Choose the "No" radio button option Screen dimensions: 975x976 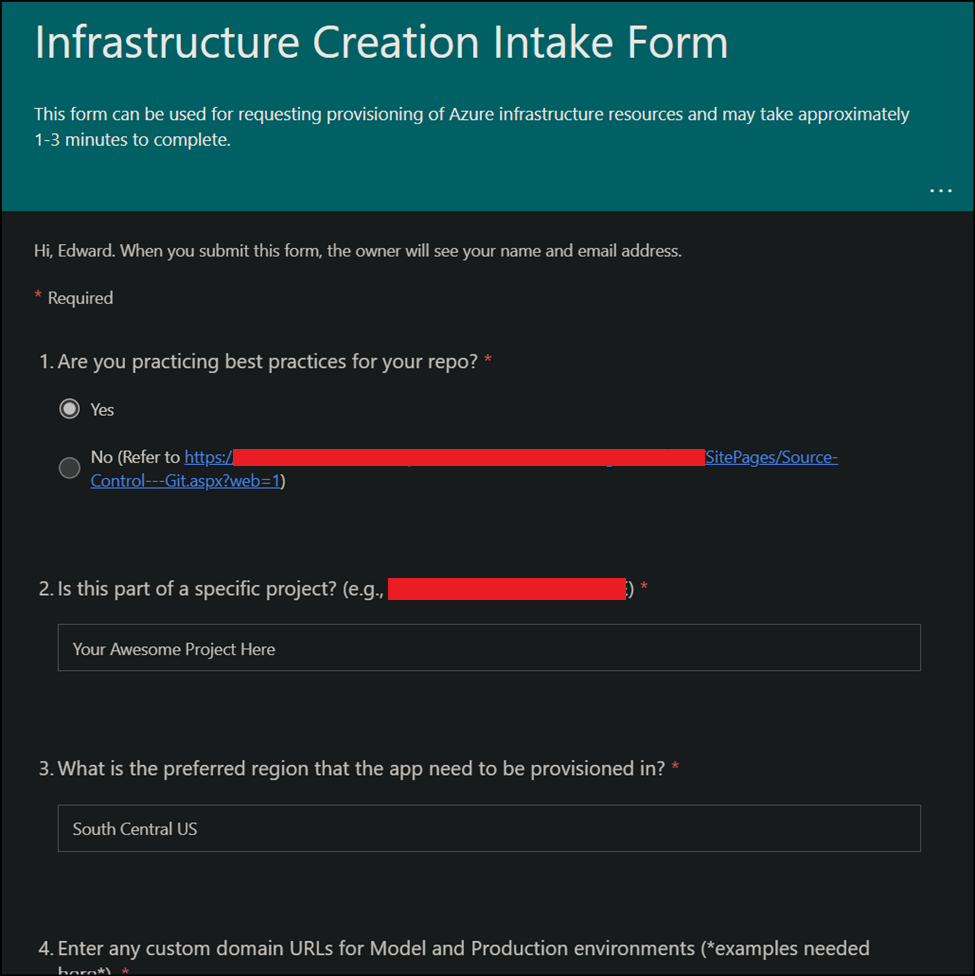70,468
